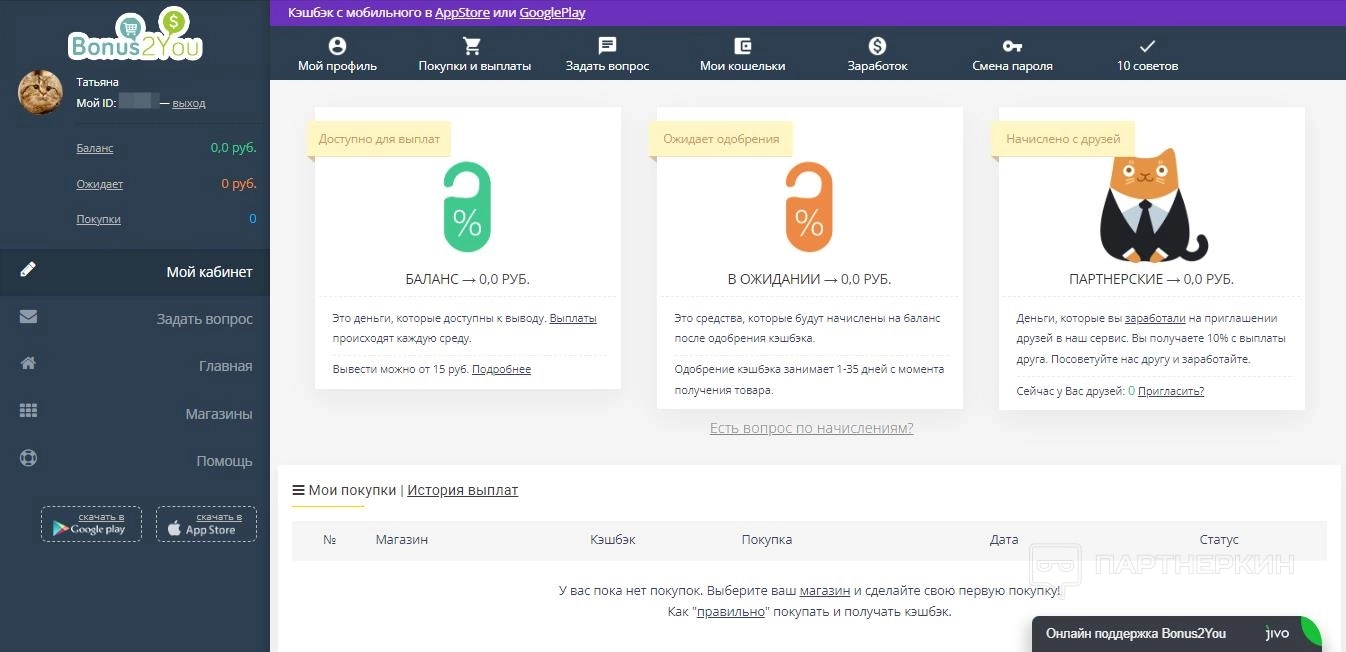Open the 'правильно' link
1346x652 pixels.
coord(732,611)
